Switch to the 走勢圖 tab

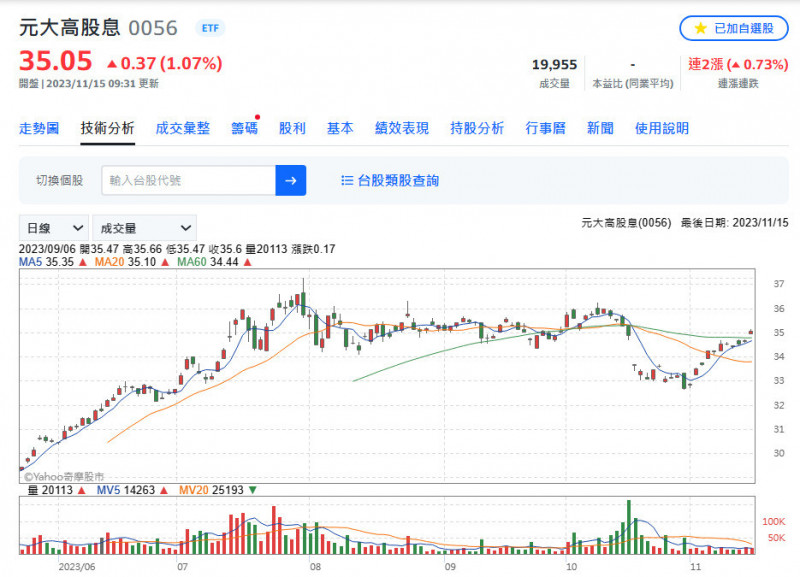tap(39, 128)
